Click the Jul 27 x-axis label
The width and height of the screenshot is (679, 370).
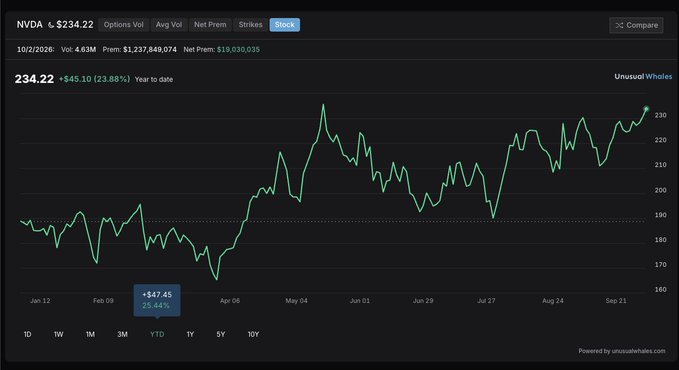tap(486, 301)
